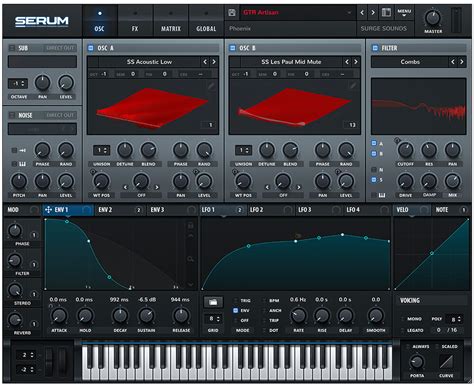Click the pencil edit icon in OSC A
474x386 pixels.
[x=211, y=86]
